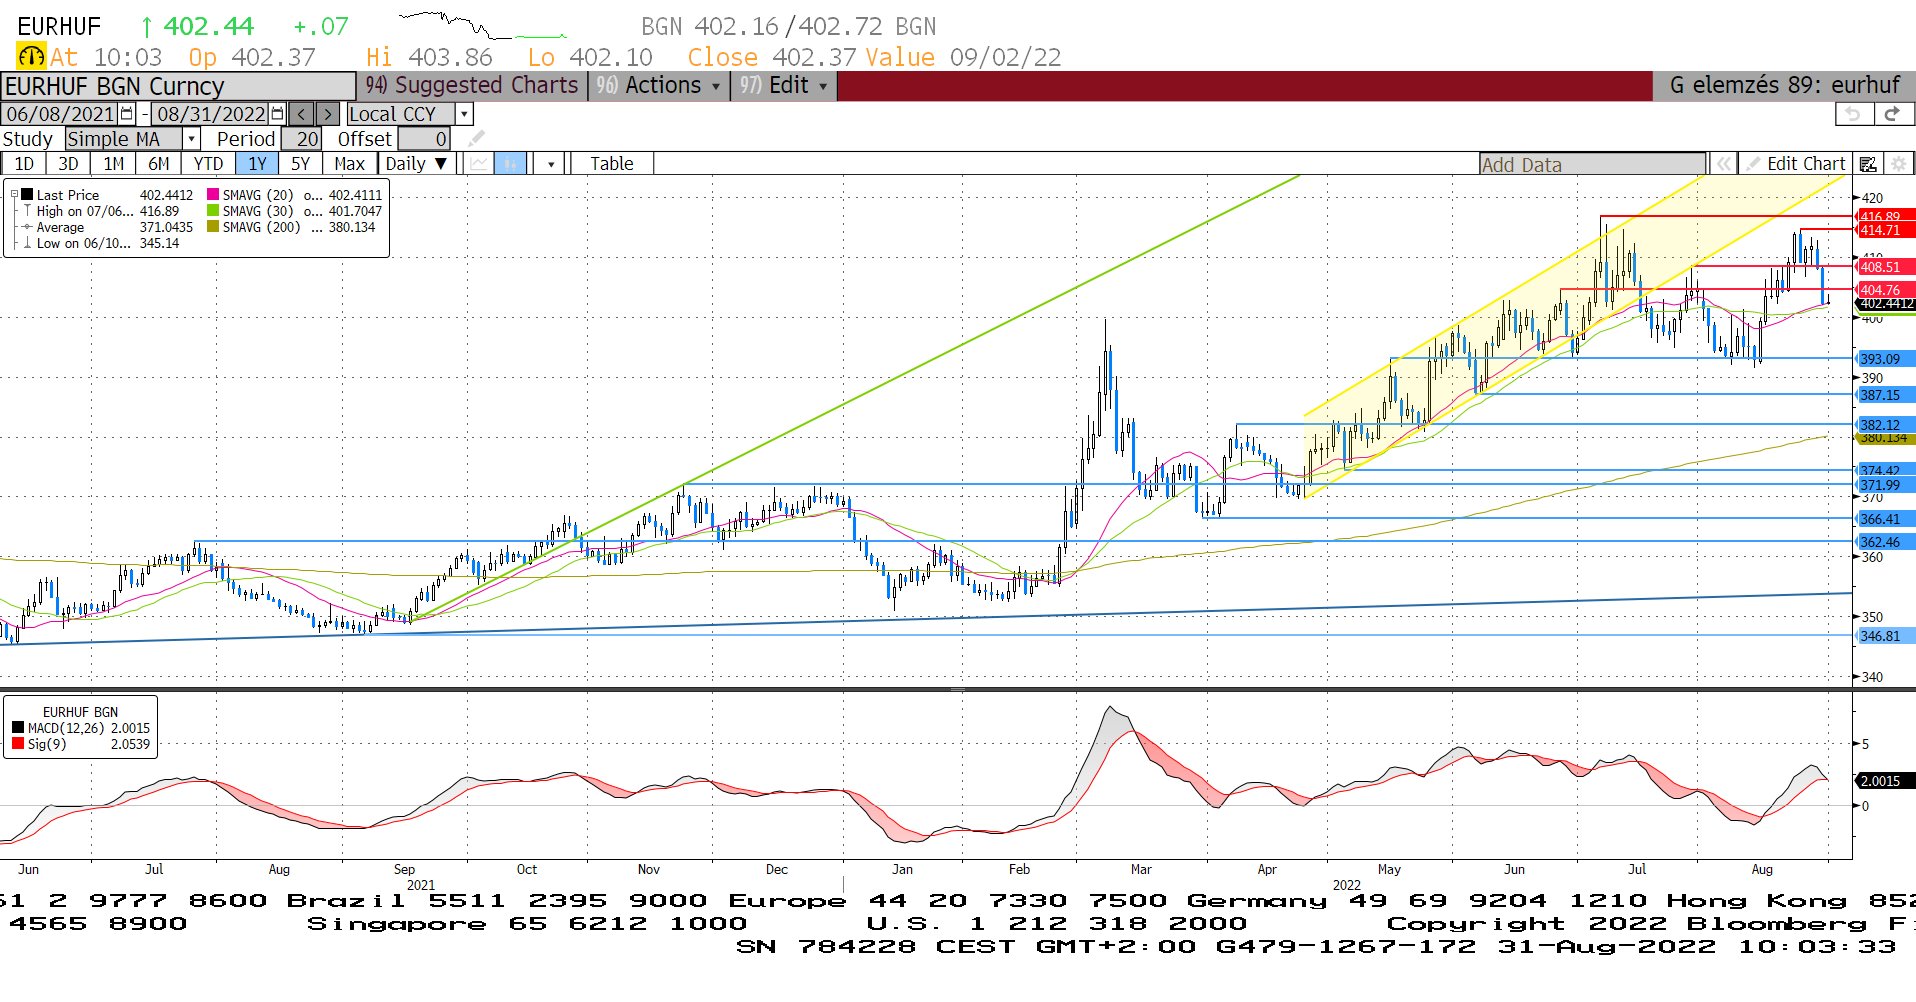Viewport: 1916px width, 1002px height.
Task: Open the chart type options dropdown arrow
Action: coord(551,164)
